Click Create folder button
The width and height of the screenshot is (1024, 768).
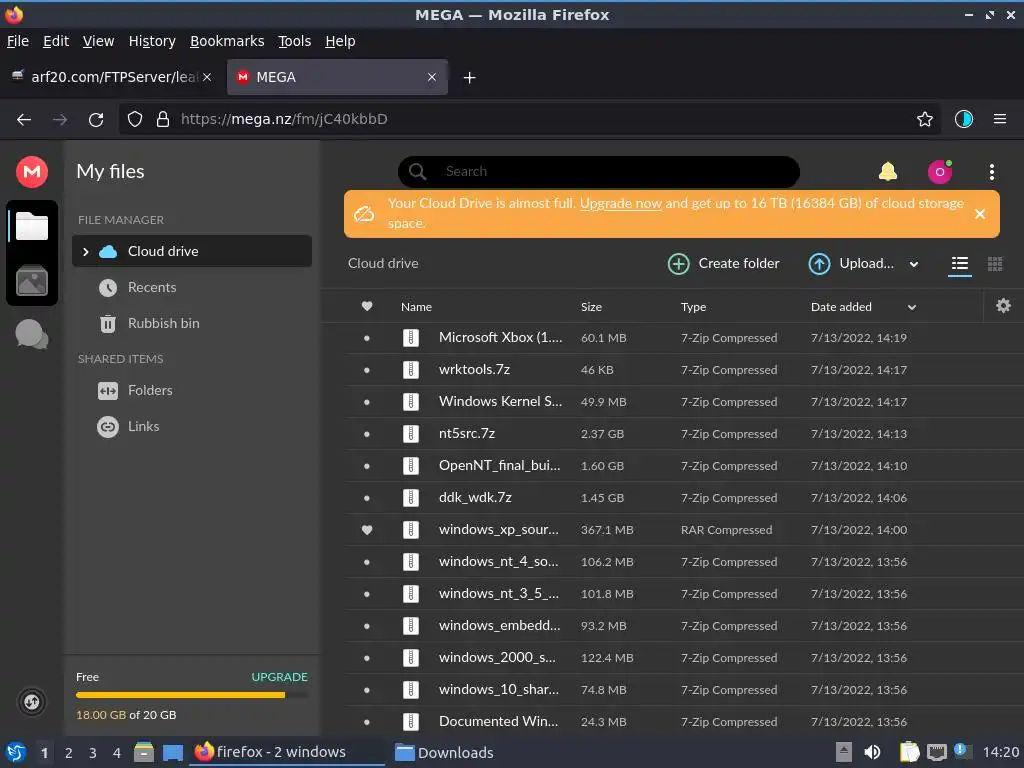pyautogui.click(x=724, y=264)
